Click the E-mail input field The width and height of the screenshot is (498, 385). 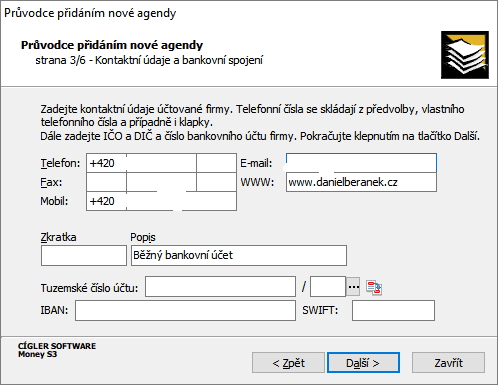point(361,163)
